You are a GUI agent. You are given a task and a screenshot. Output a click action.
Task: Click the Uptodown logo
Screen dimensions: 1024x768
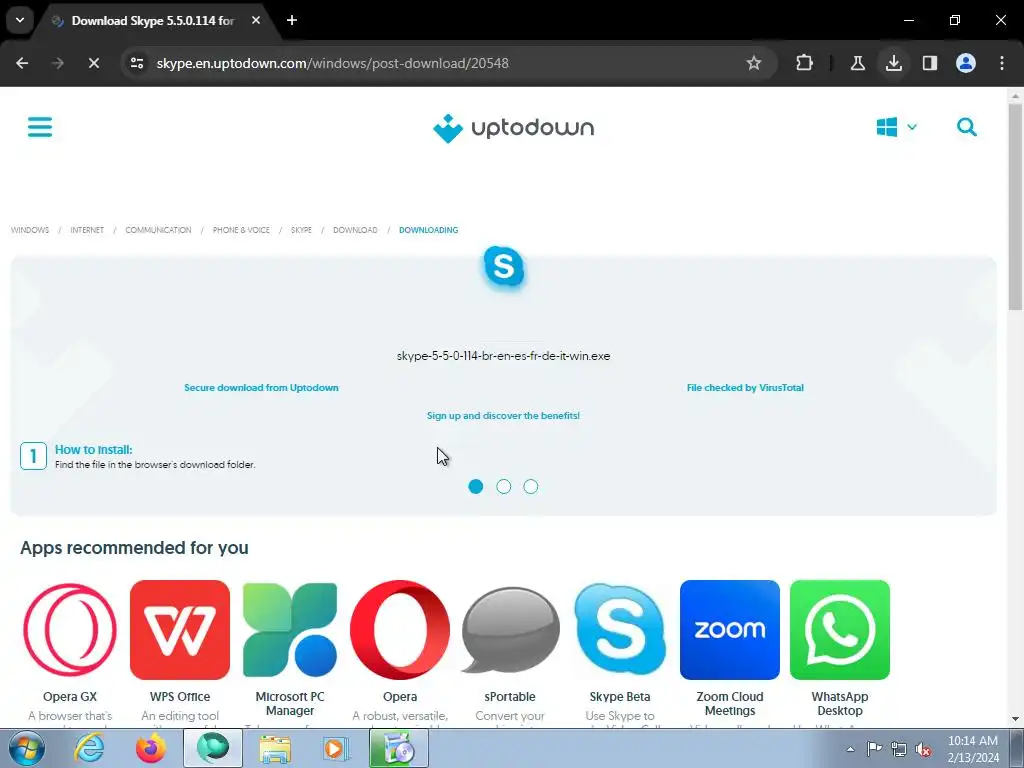pyautogui.click(x=513, y=128)
